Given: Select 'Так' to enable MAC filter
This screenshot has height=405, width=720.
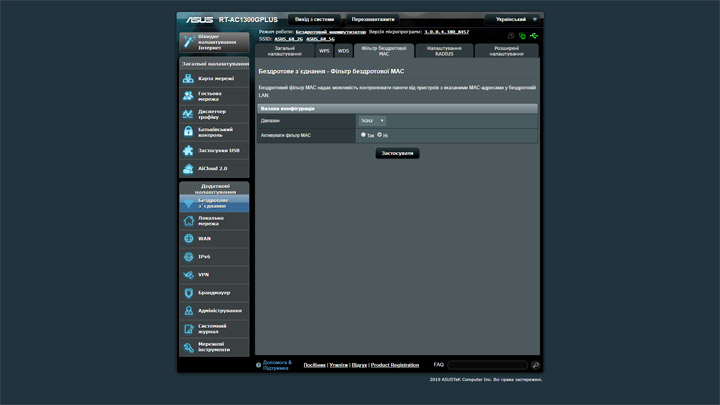Looking at the screenshot, I should [x=363, y=135].
